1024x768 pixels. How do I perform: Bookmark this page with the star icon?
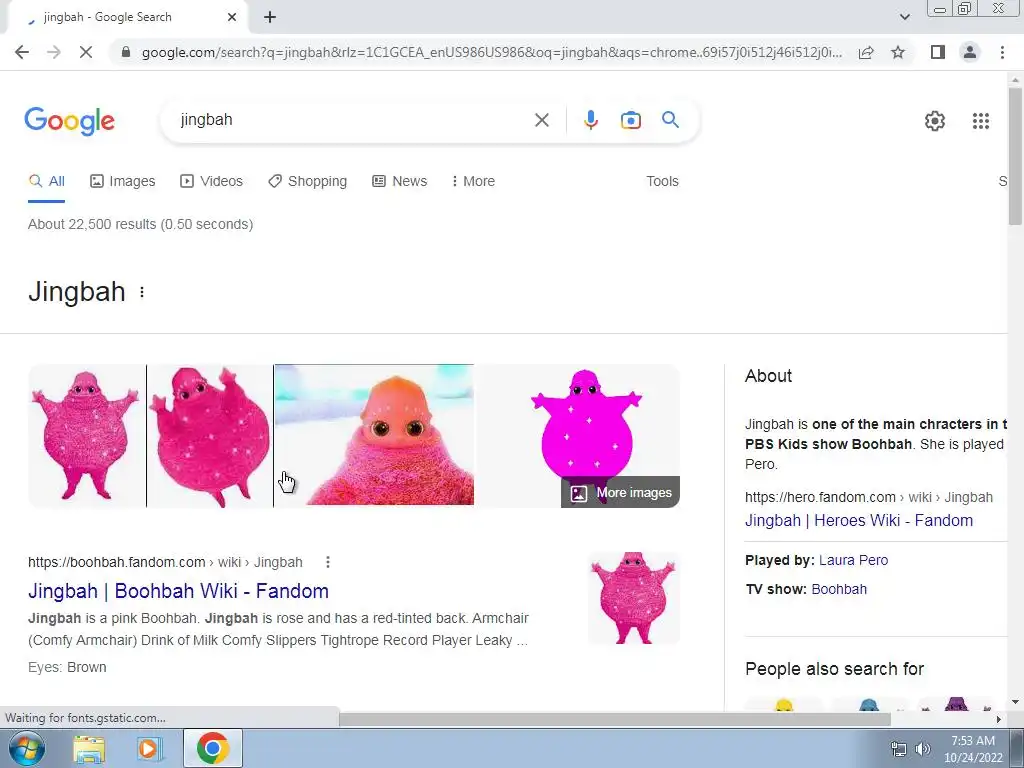tap(898, 52)
